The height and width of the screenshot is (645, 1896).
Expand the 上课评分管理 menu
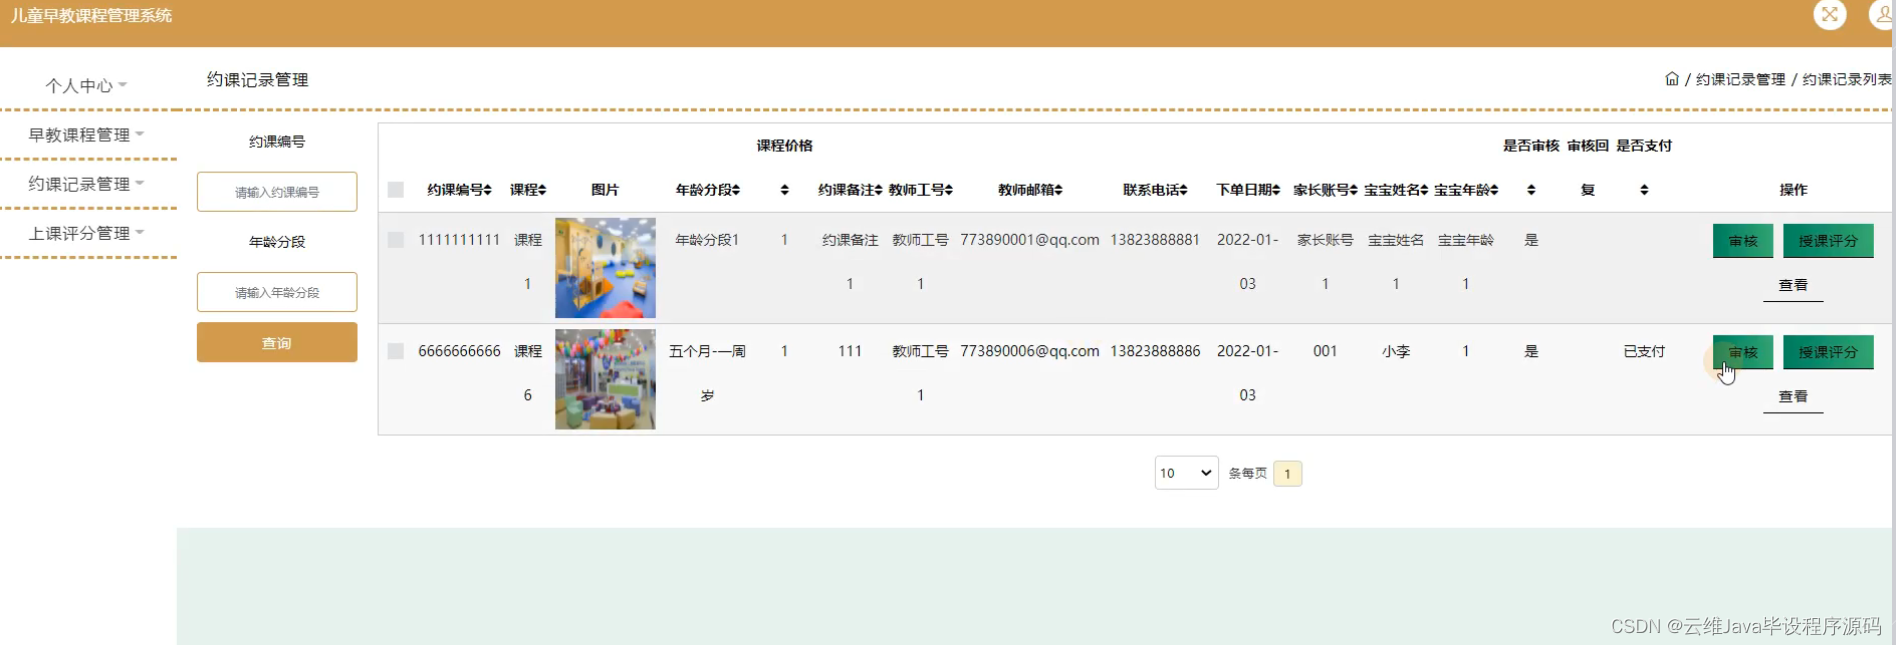[86, 233]
